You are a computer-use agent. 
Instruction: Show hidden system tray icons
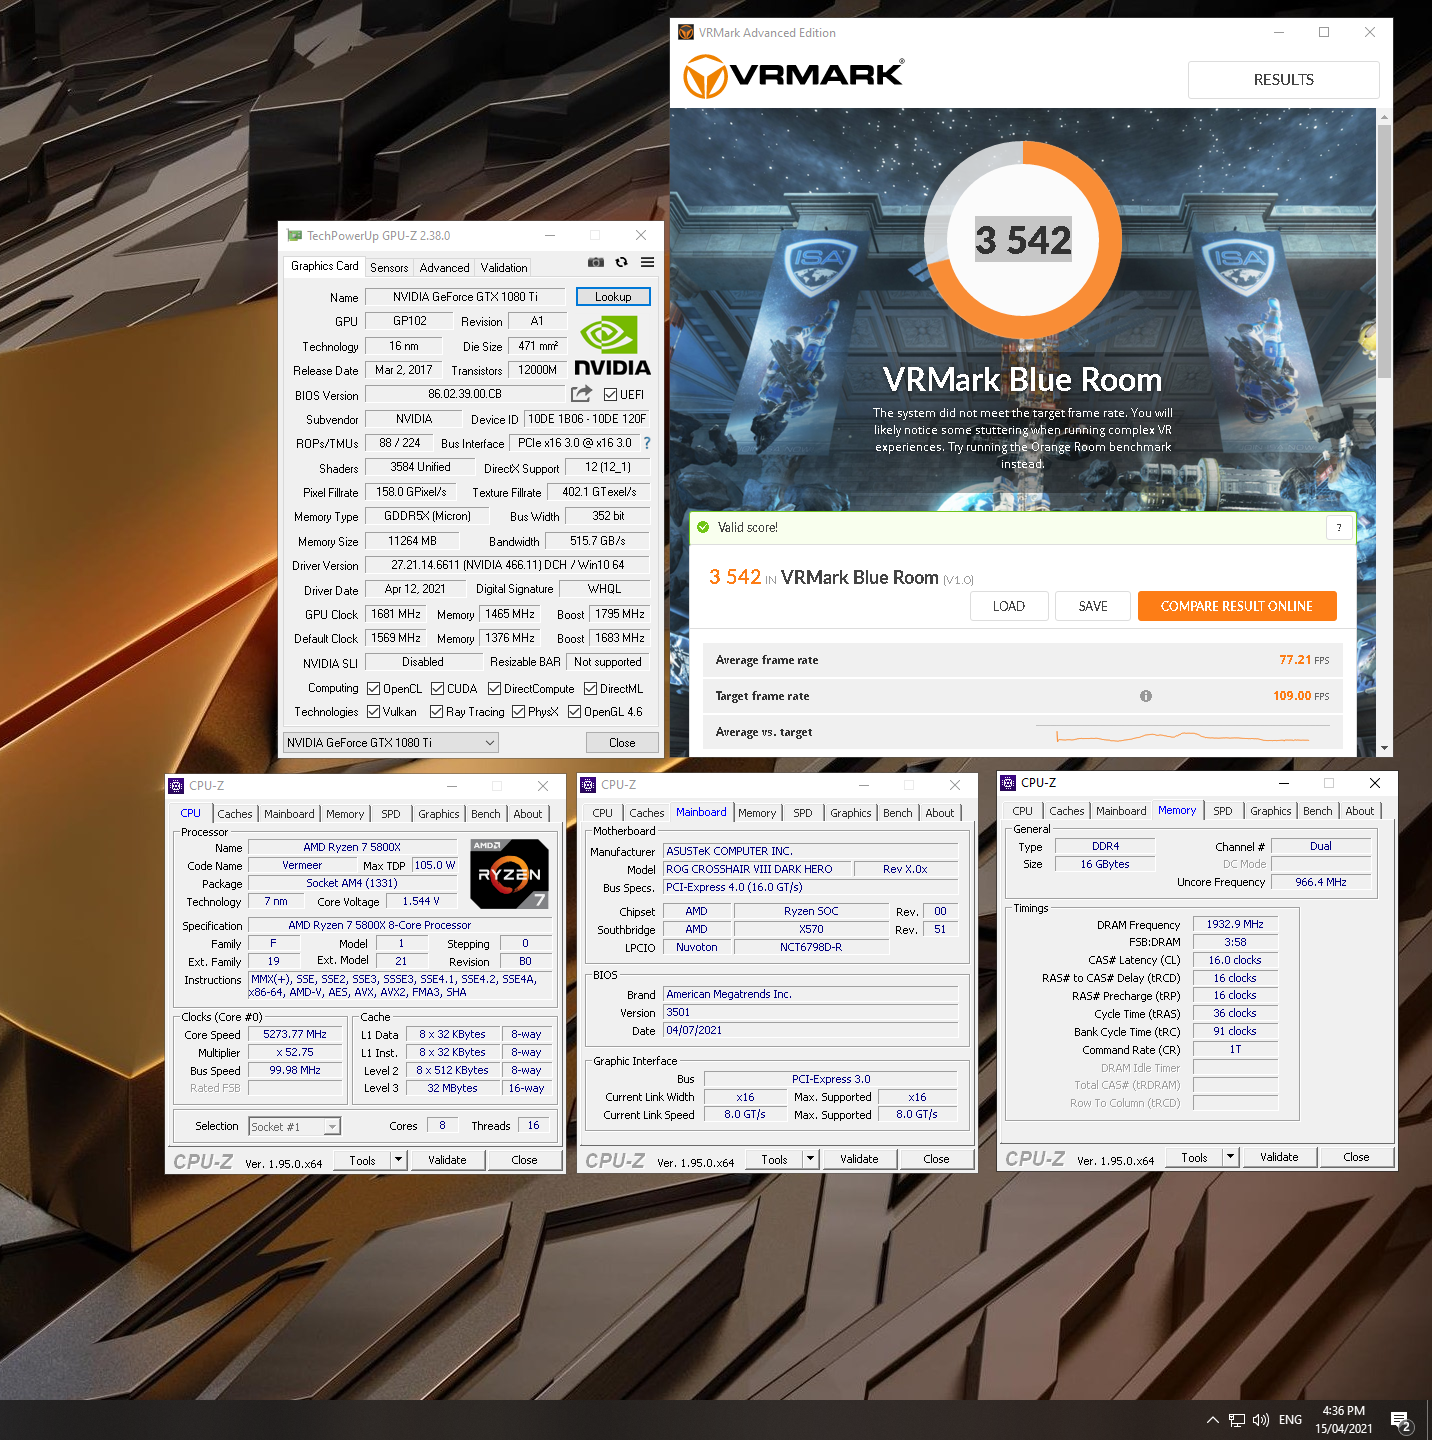click(1212, 1420)
